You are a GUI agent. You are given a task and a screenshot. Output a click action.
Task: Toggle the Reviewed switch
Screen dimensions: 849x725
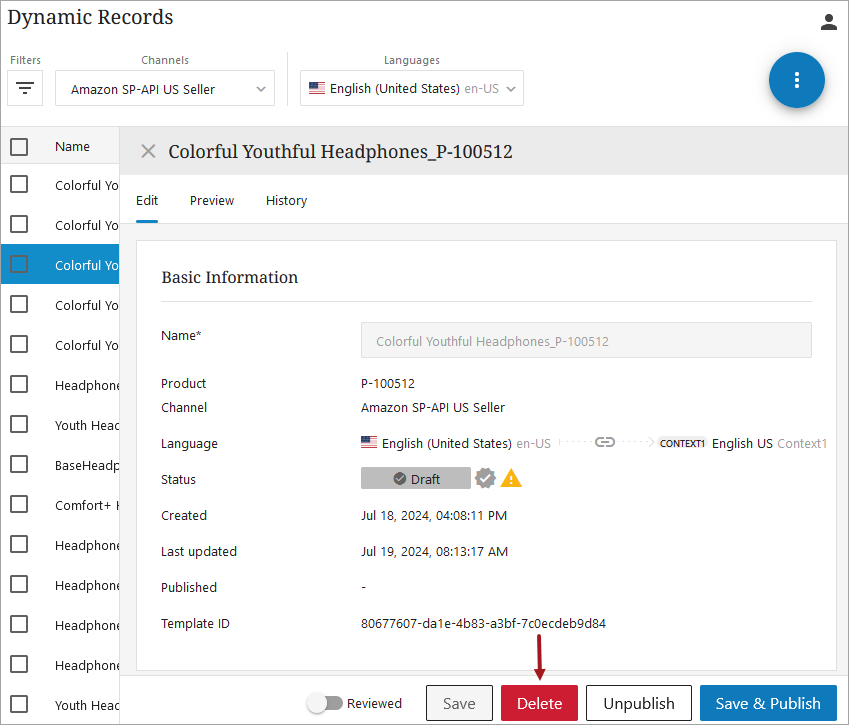point(324,703)
